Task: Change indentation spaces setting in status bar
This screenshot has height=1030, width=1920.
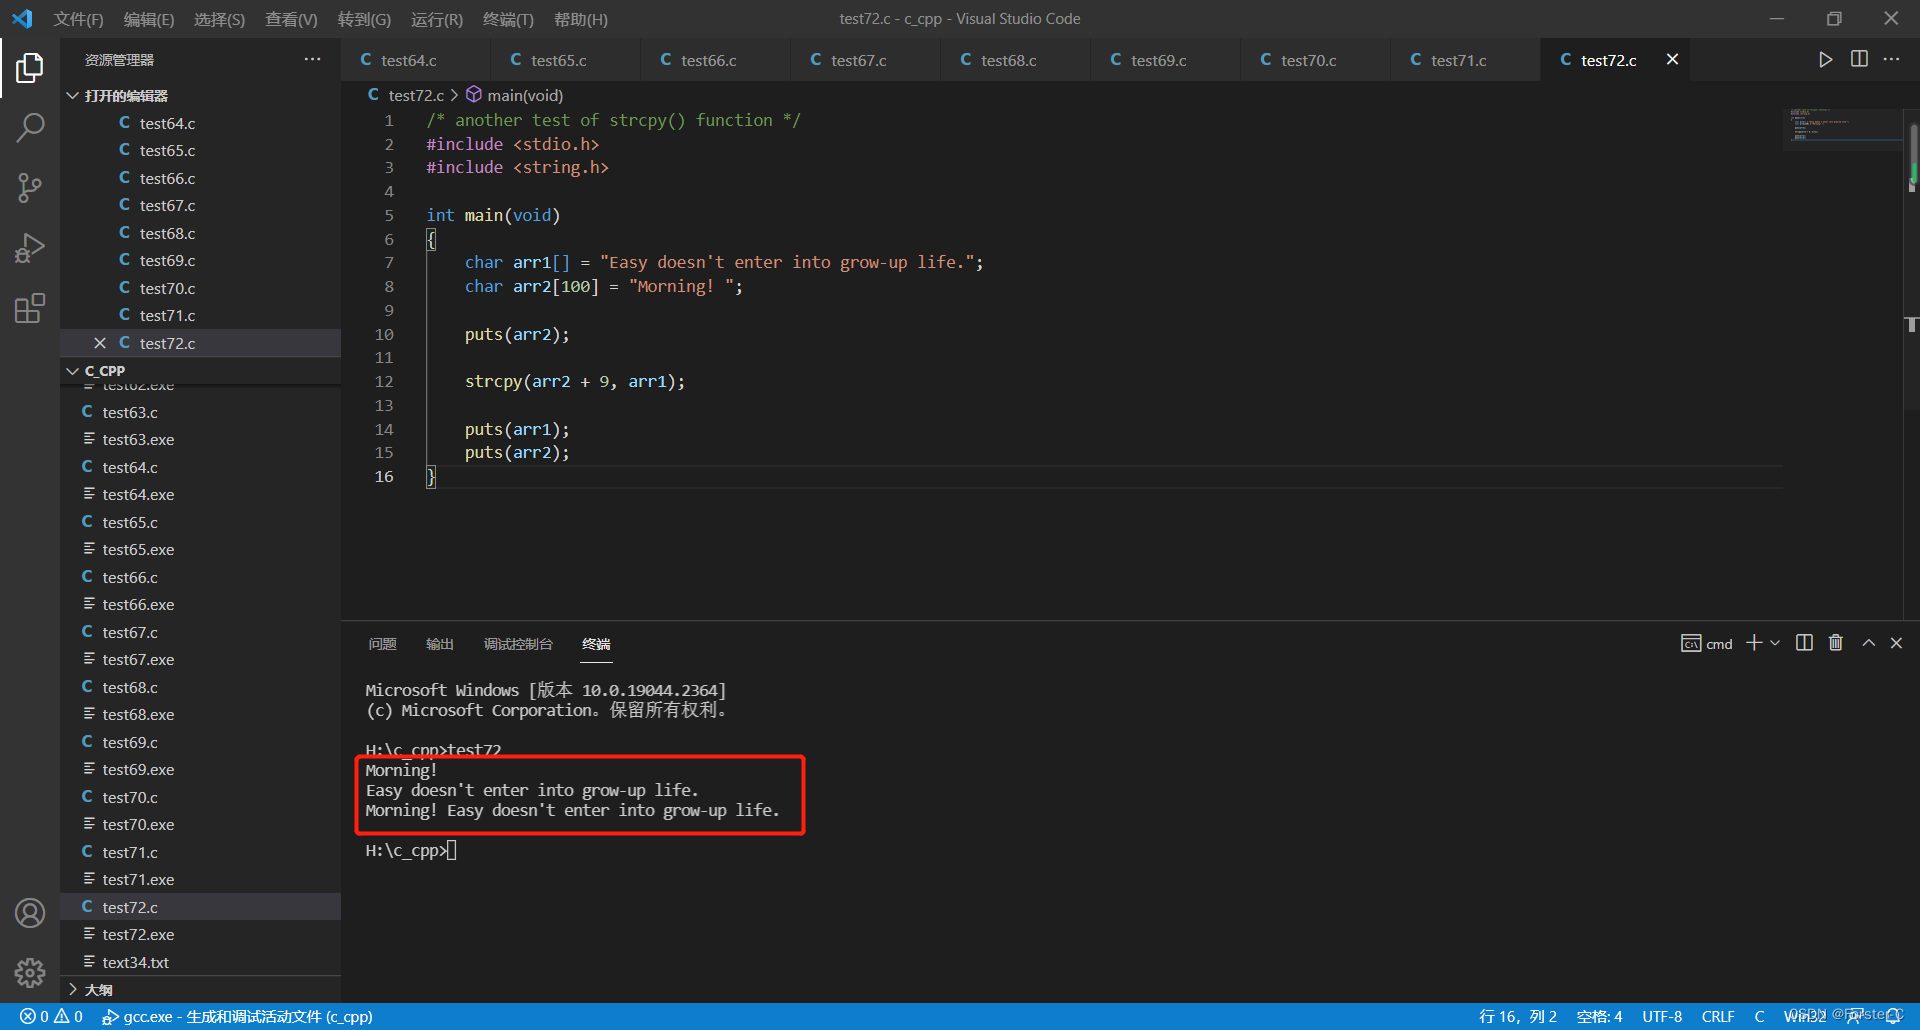Action: (x=1599, y=1016)
